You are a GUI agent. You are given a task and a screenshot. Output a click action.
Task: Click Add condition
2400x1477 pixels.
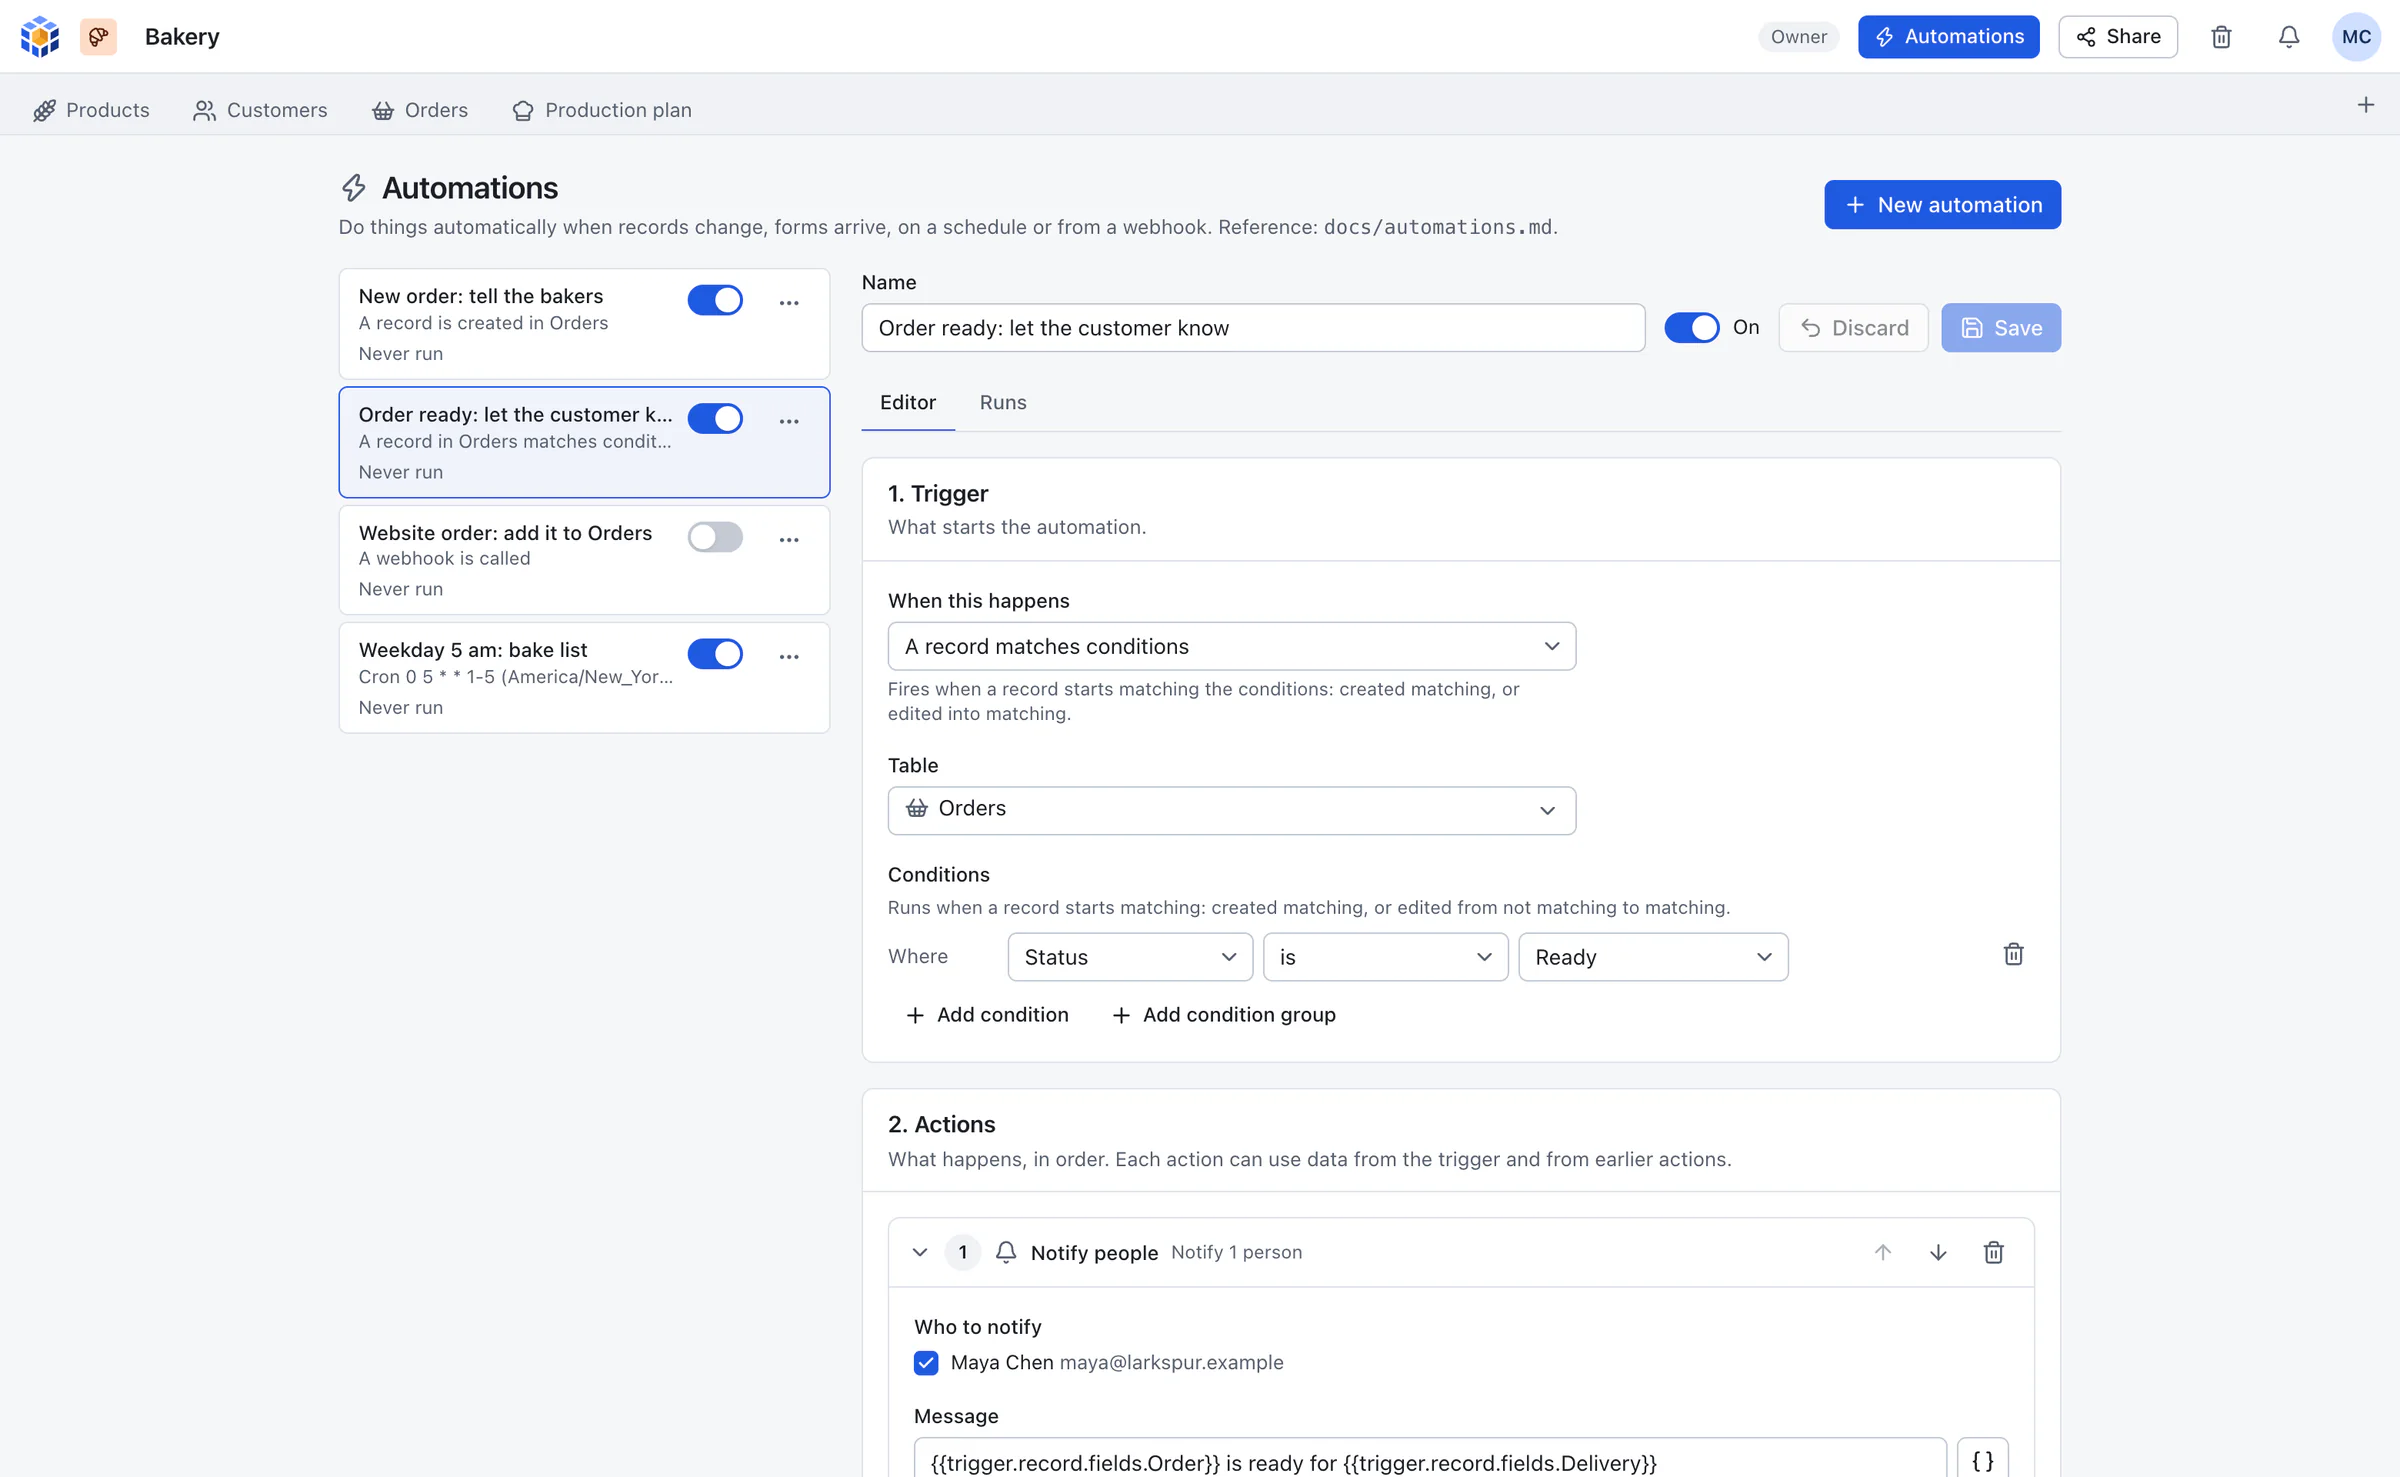[x=987, y=1015]
